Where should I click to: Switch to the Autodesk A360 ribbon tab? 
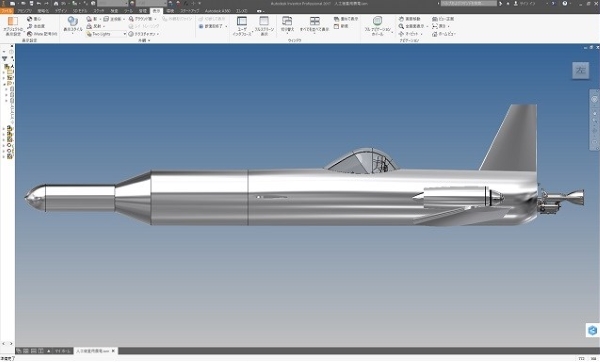coord(217,11)
